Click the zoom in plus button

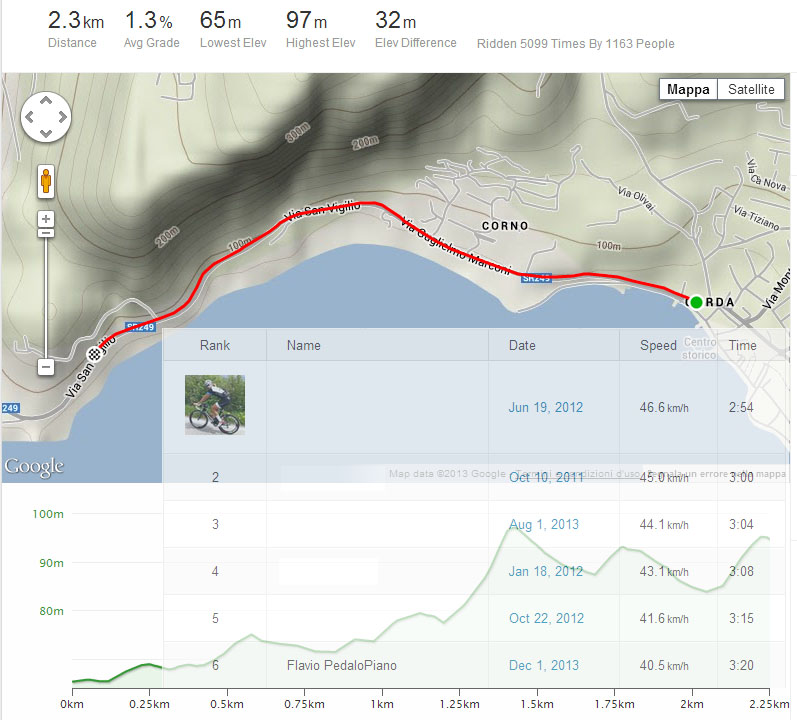46,217
